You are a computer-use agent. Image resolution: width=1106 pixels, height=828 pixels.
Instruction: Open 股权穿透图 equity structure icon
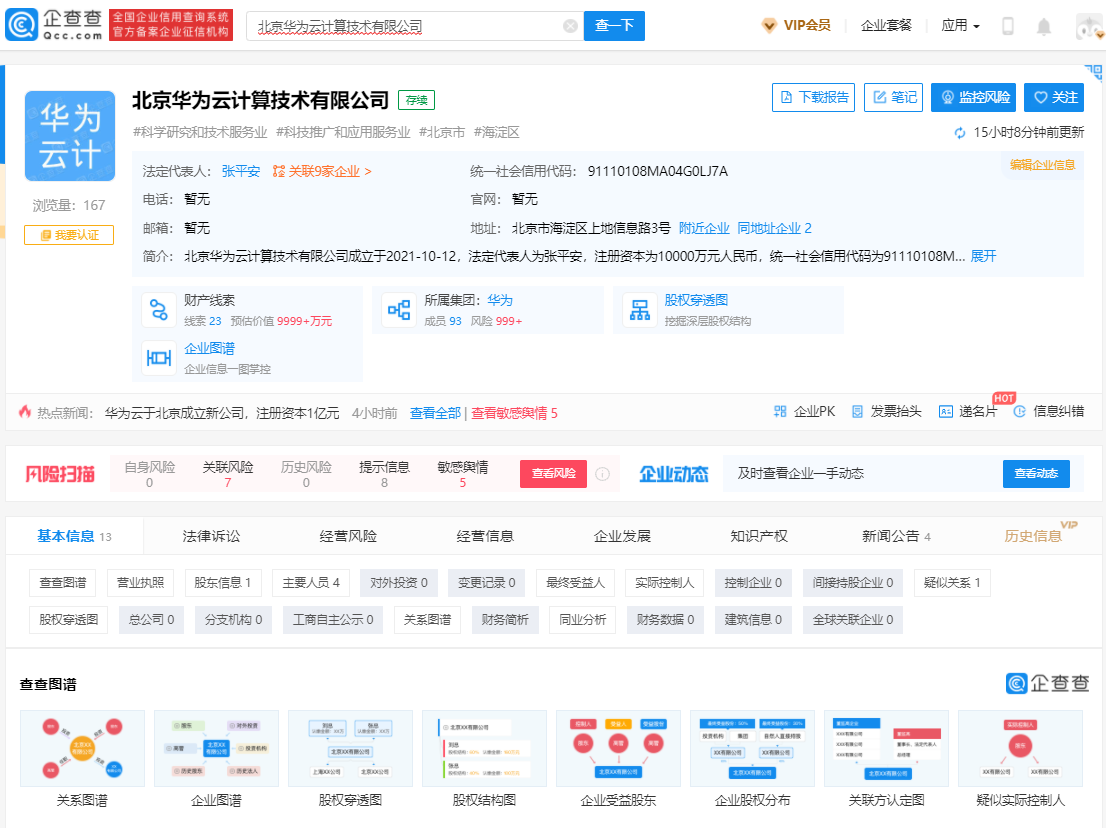(638, 310)
